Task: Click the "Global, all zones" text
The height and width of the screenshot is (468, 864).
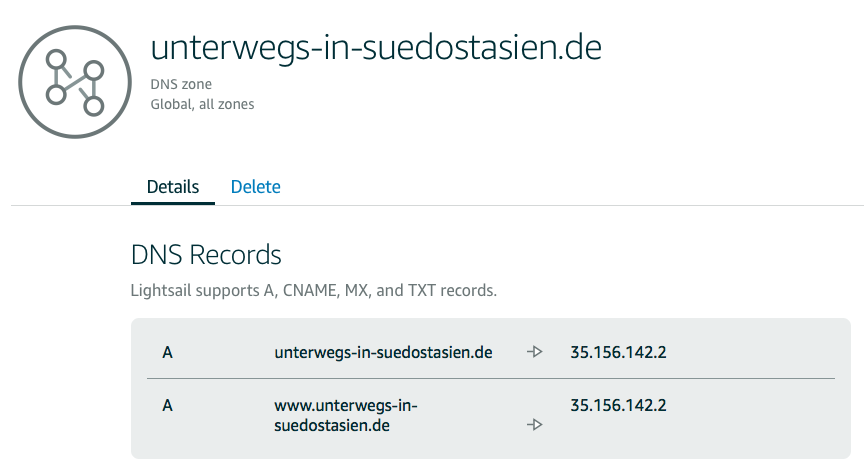Action: (202, 104)
